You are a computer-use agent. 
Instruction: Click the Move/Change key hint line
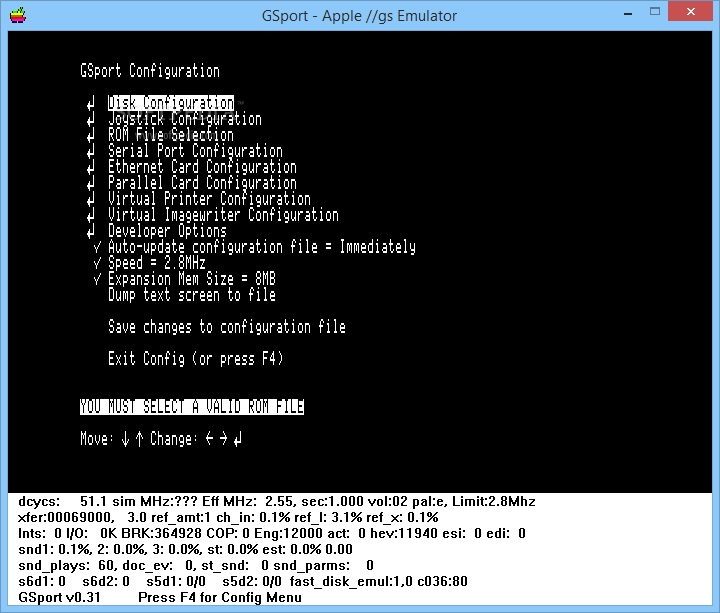pos(161,439)
